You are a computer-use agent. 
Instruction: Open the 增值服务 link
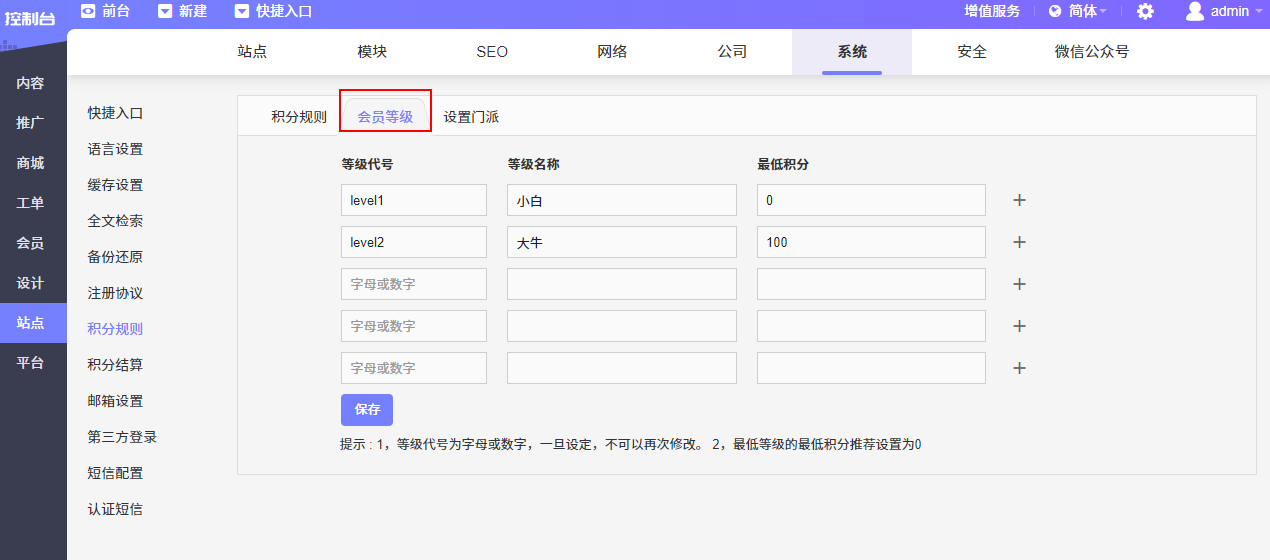tap(991, 11)
